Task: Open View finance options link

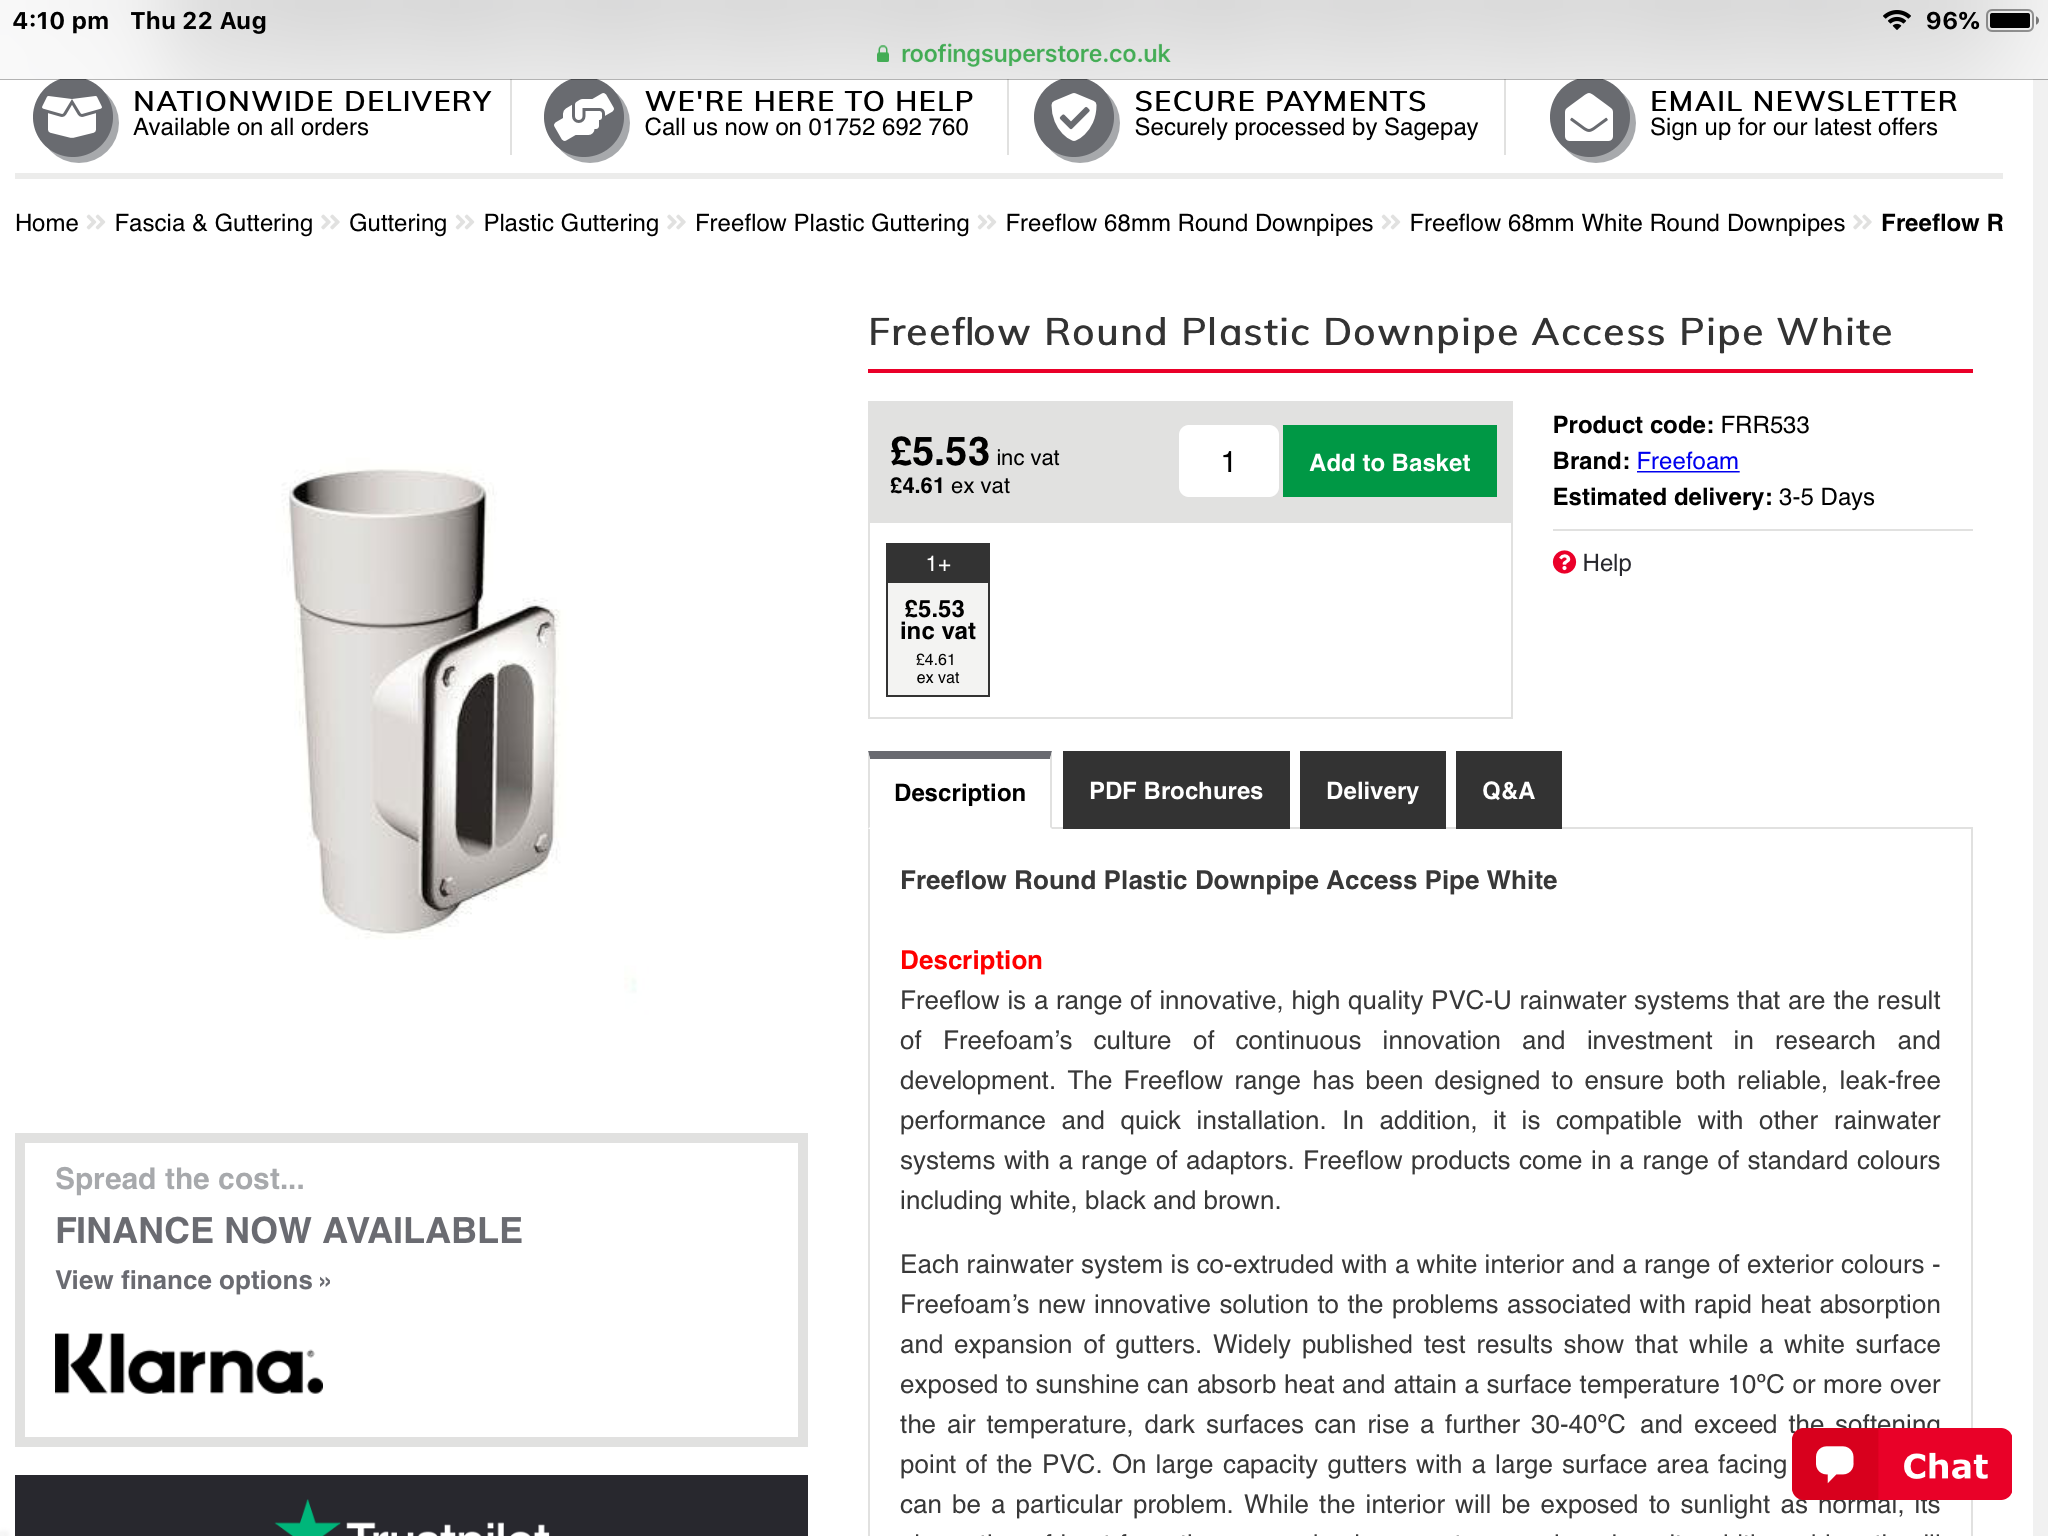Action: [x=193, y=1281]
